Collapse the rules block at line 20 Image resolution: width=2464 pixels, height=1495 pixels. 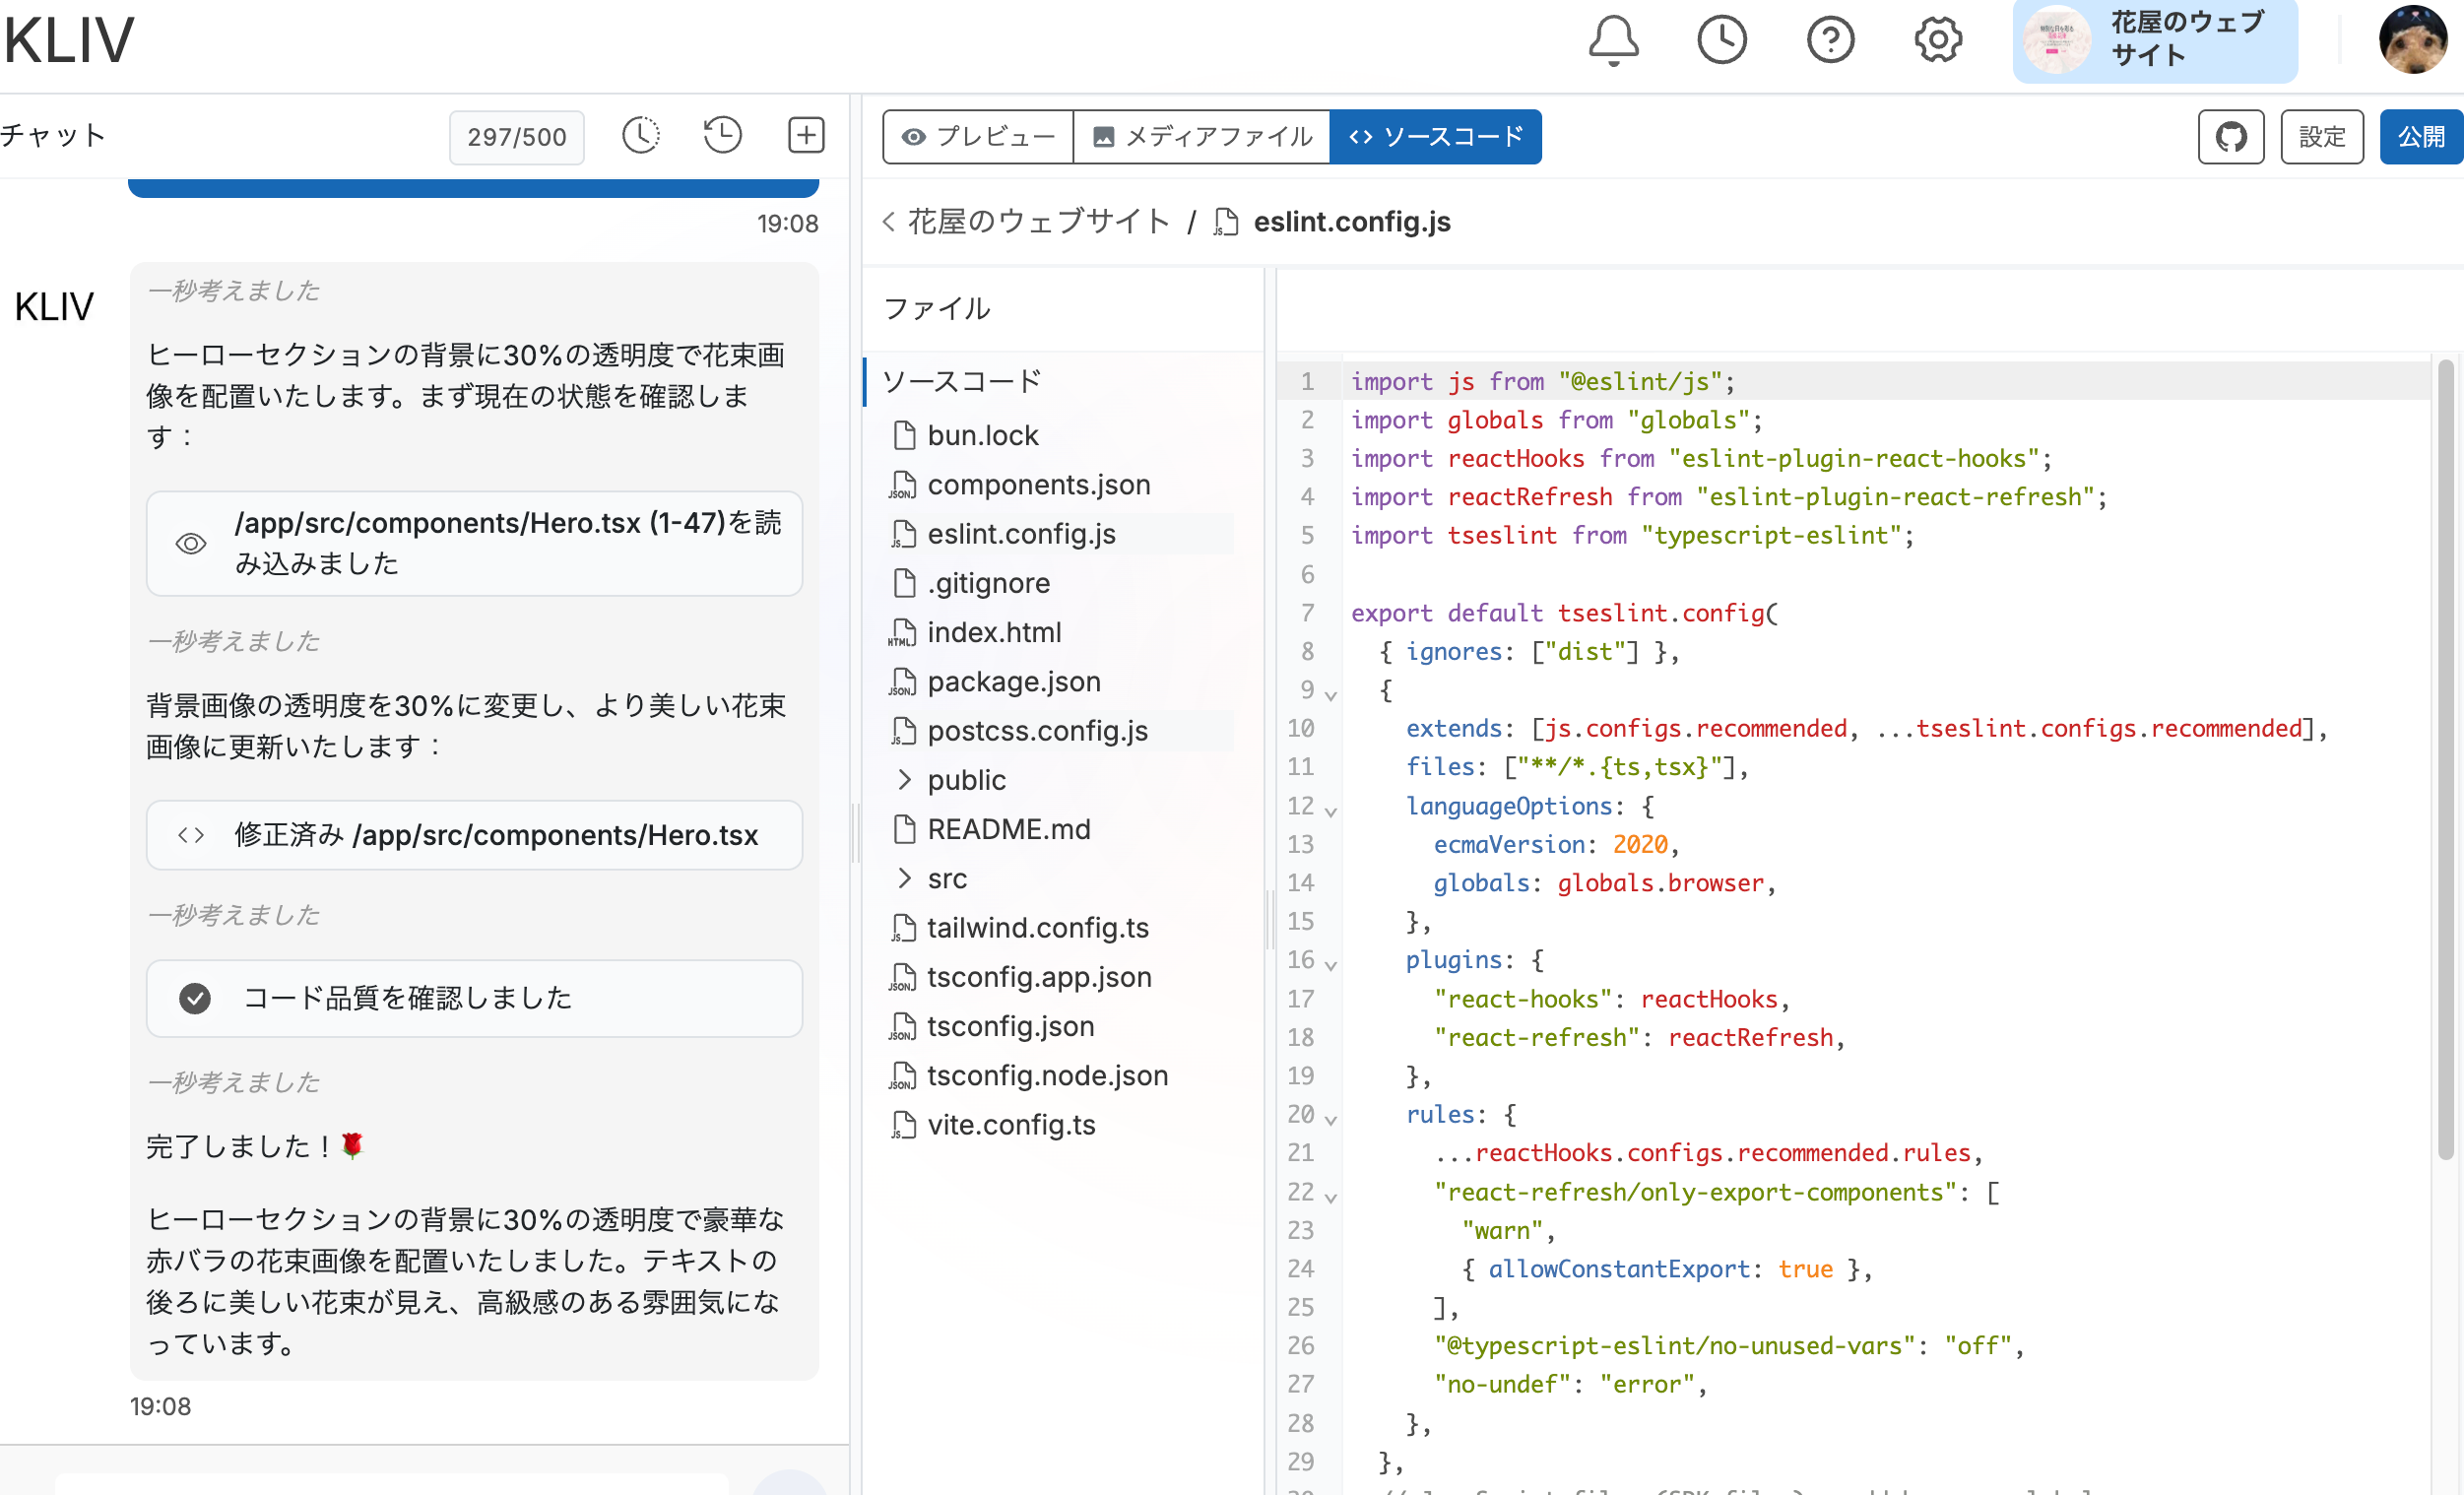1331,1119
